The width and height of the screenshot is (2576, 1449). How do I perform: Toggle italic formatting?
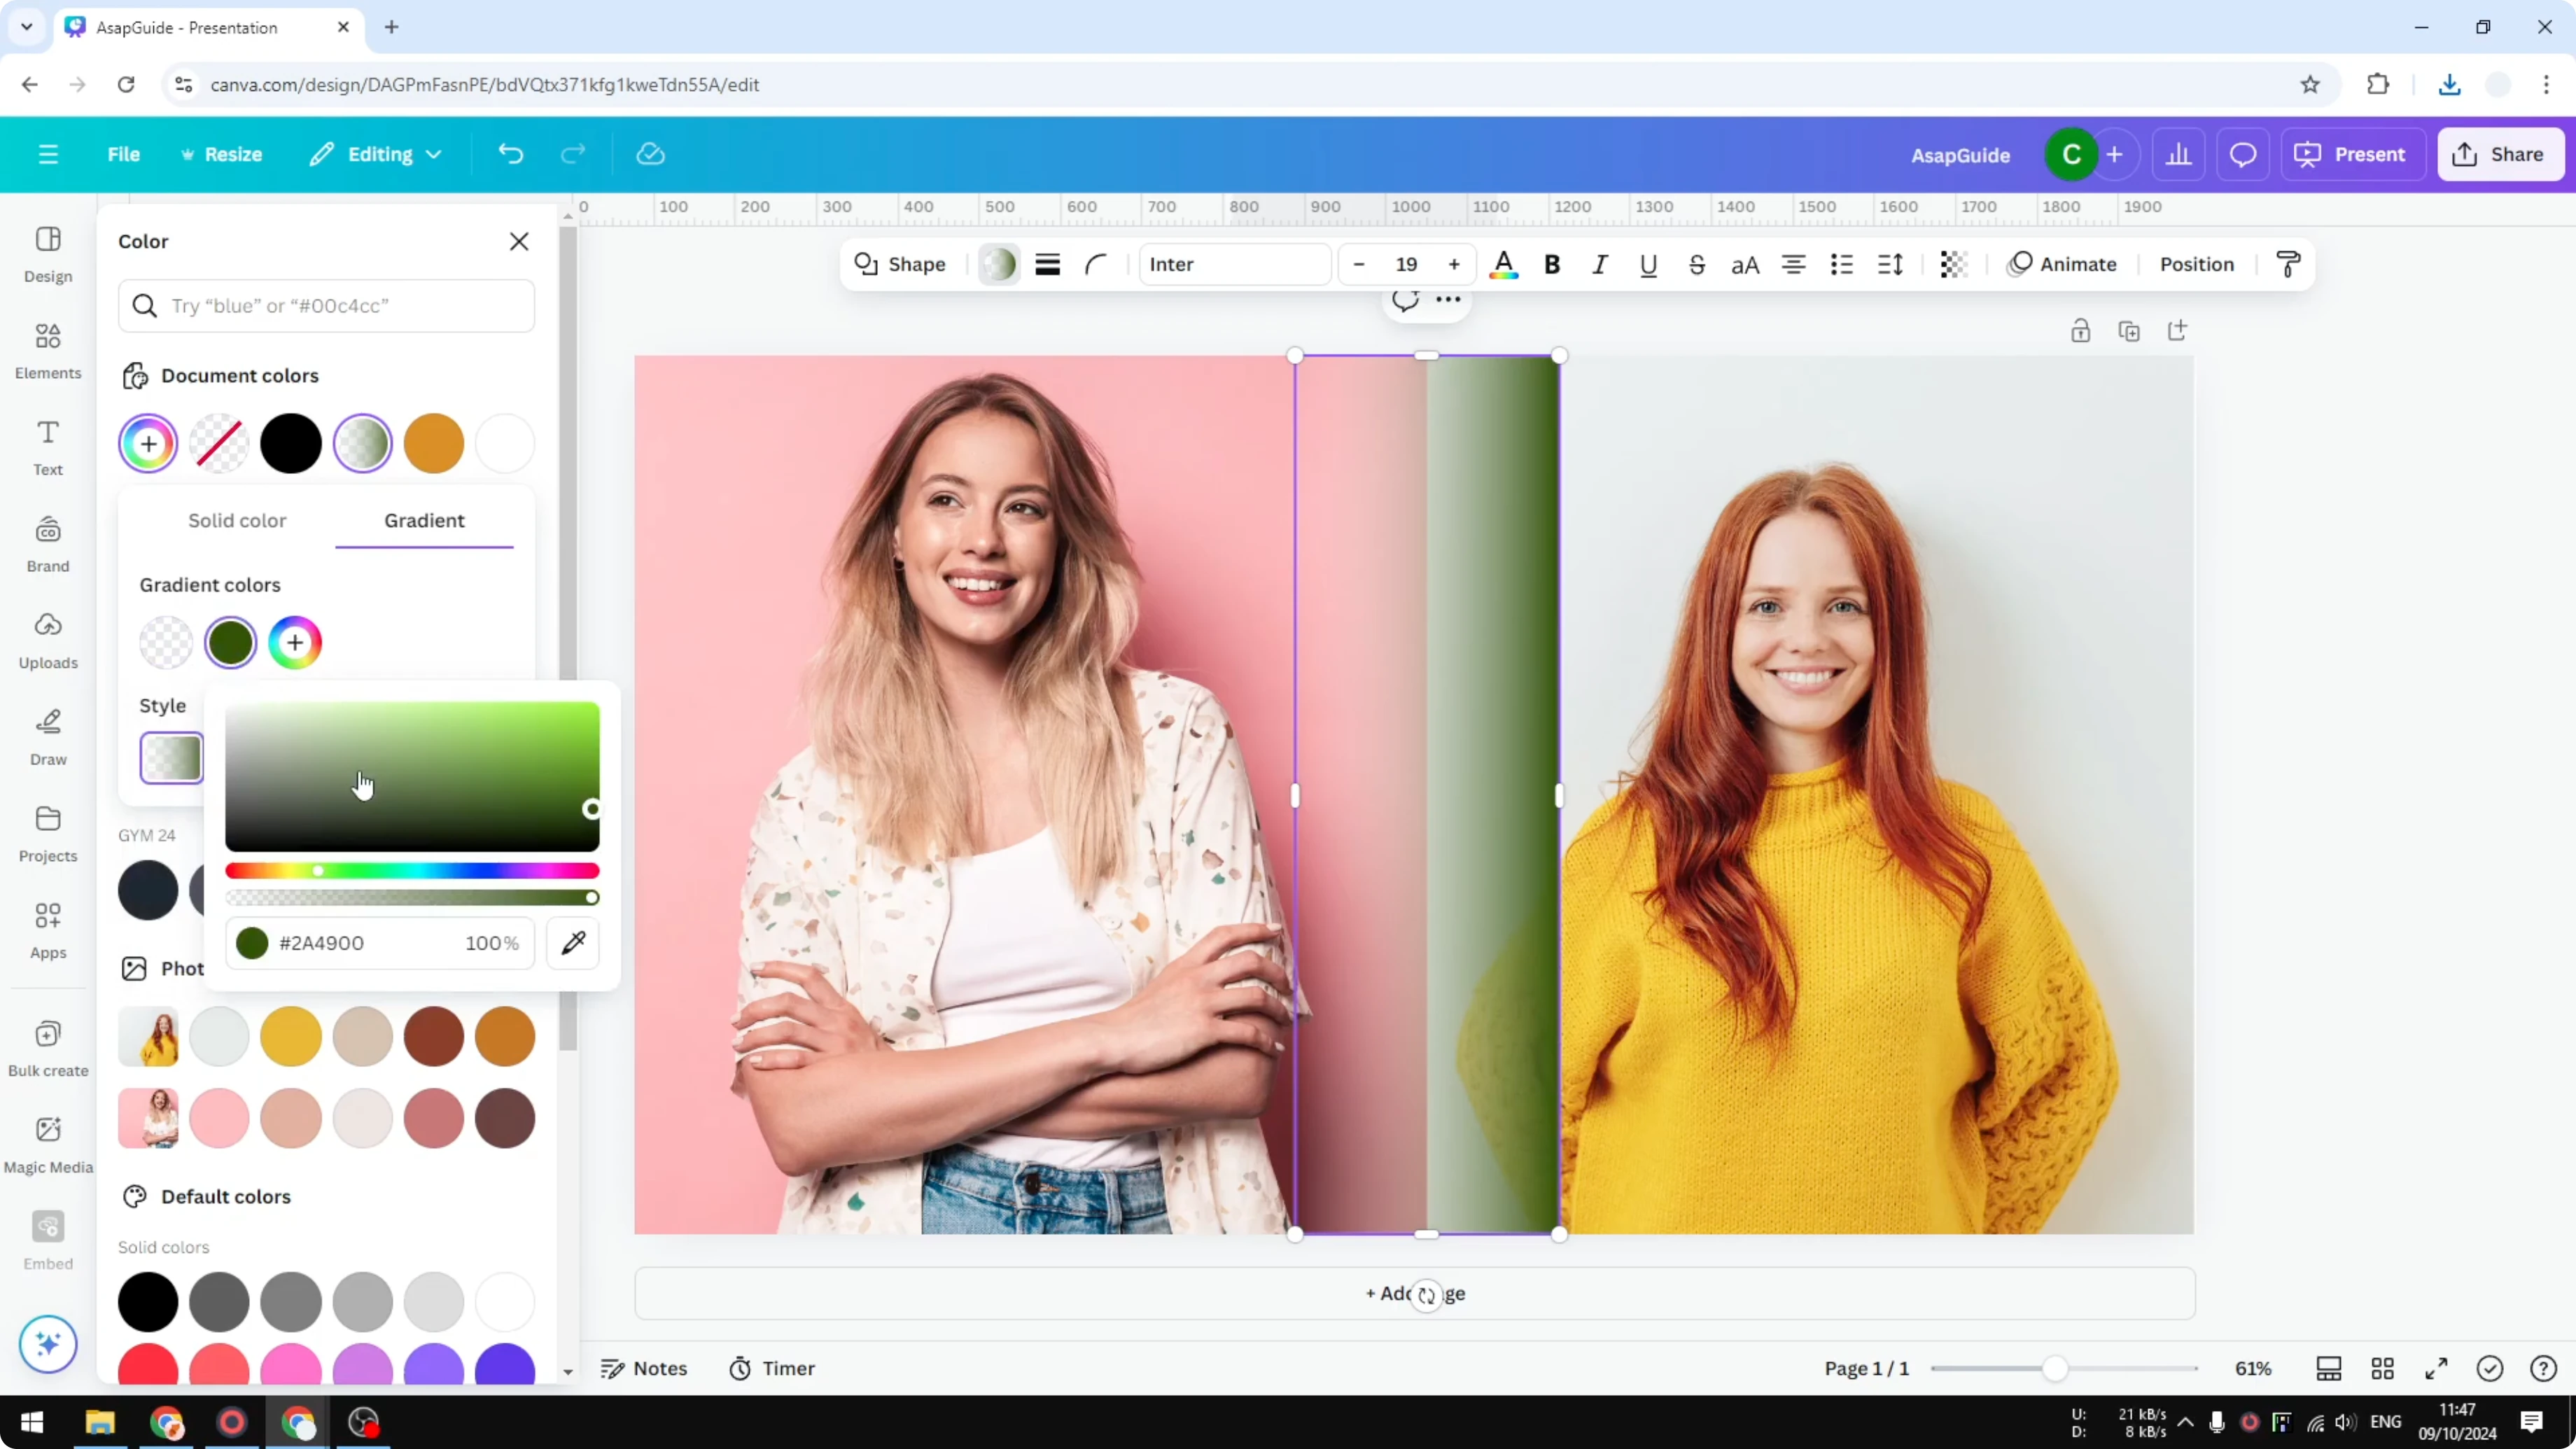(1600, 264)
